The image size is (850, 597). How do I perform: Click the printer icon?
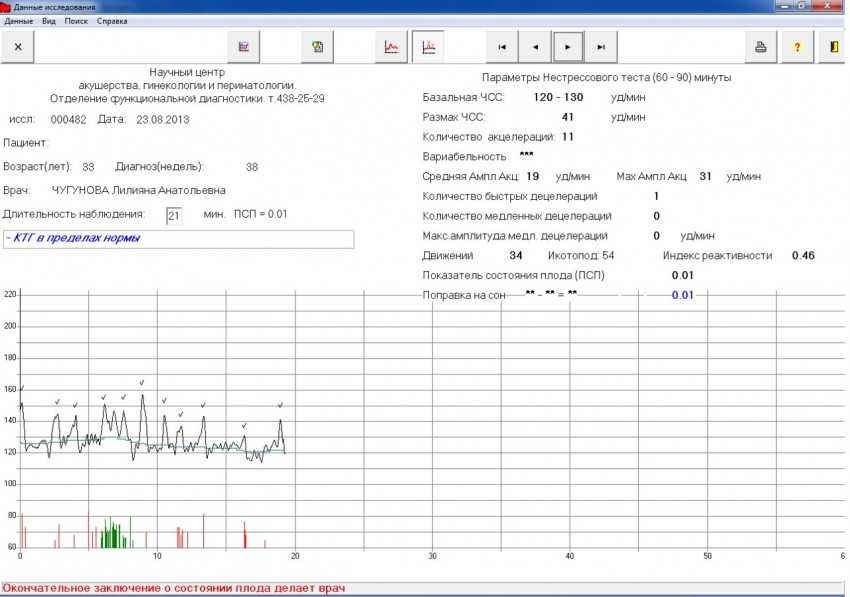click(760, 47)
